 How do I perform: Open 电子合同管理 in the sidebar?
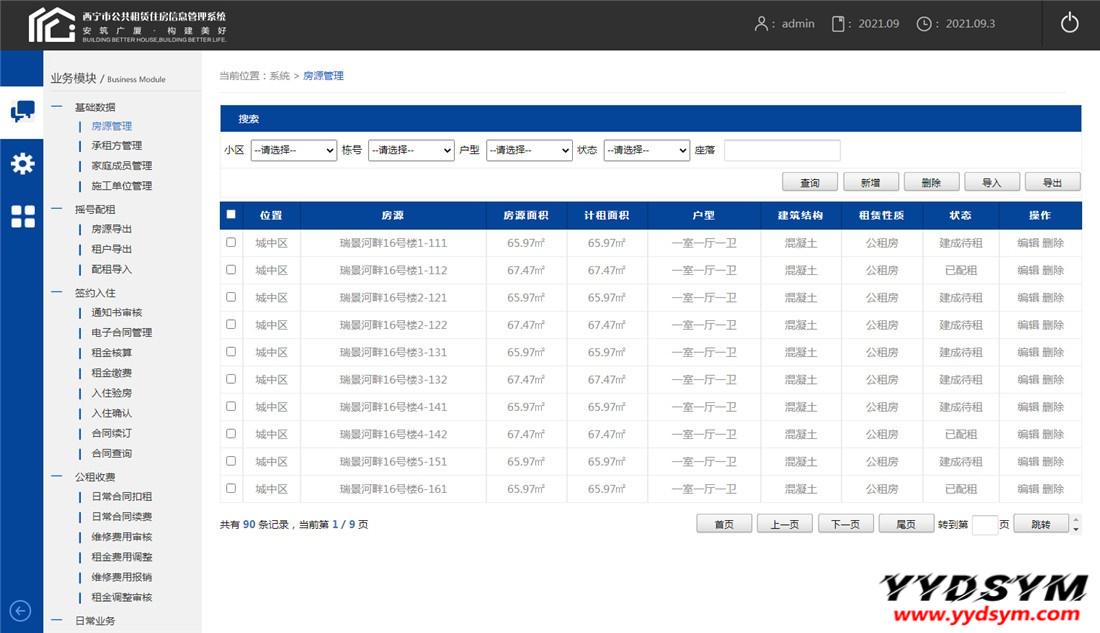121,333
